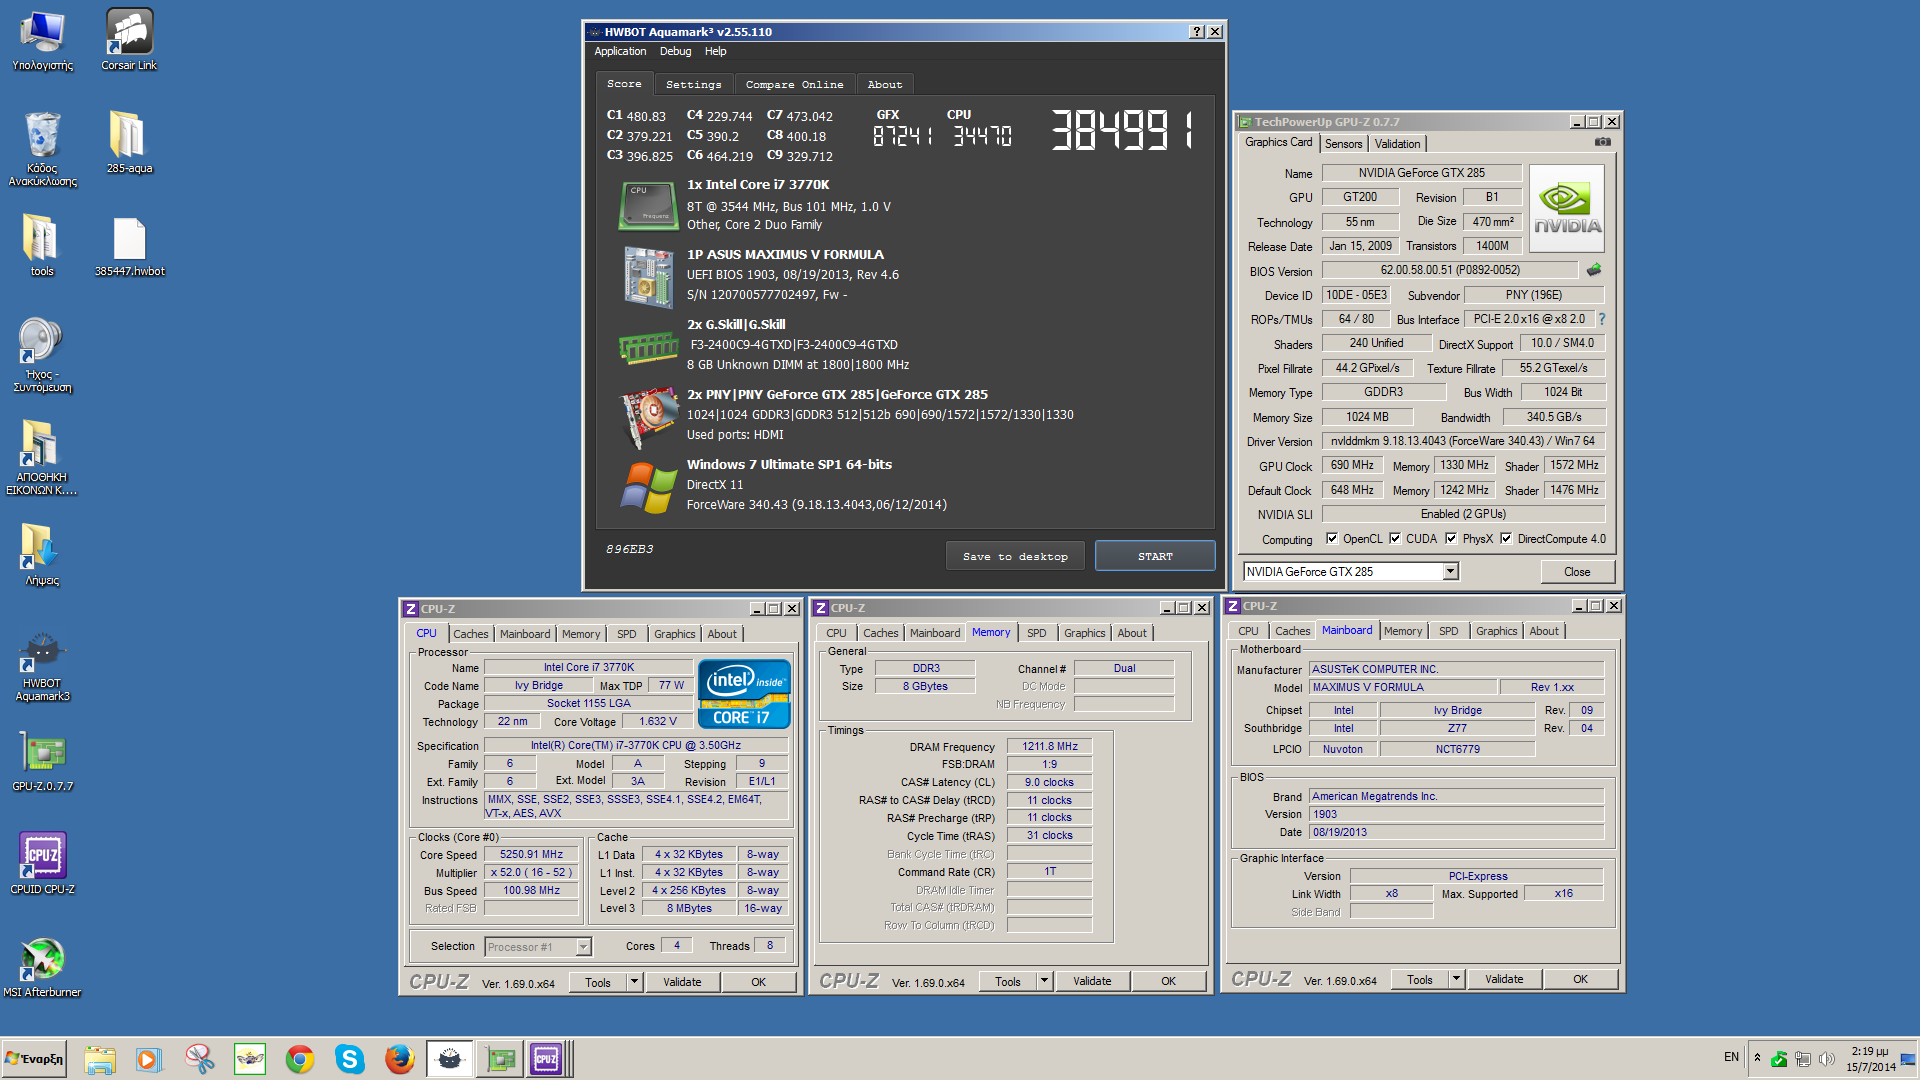Open the Sensors tab in GPU-Z
The width and height of the screenshot is (1920, 1080).
[x=1343, y=144]
